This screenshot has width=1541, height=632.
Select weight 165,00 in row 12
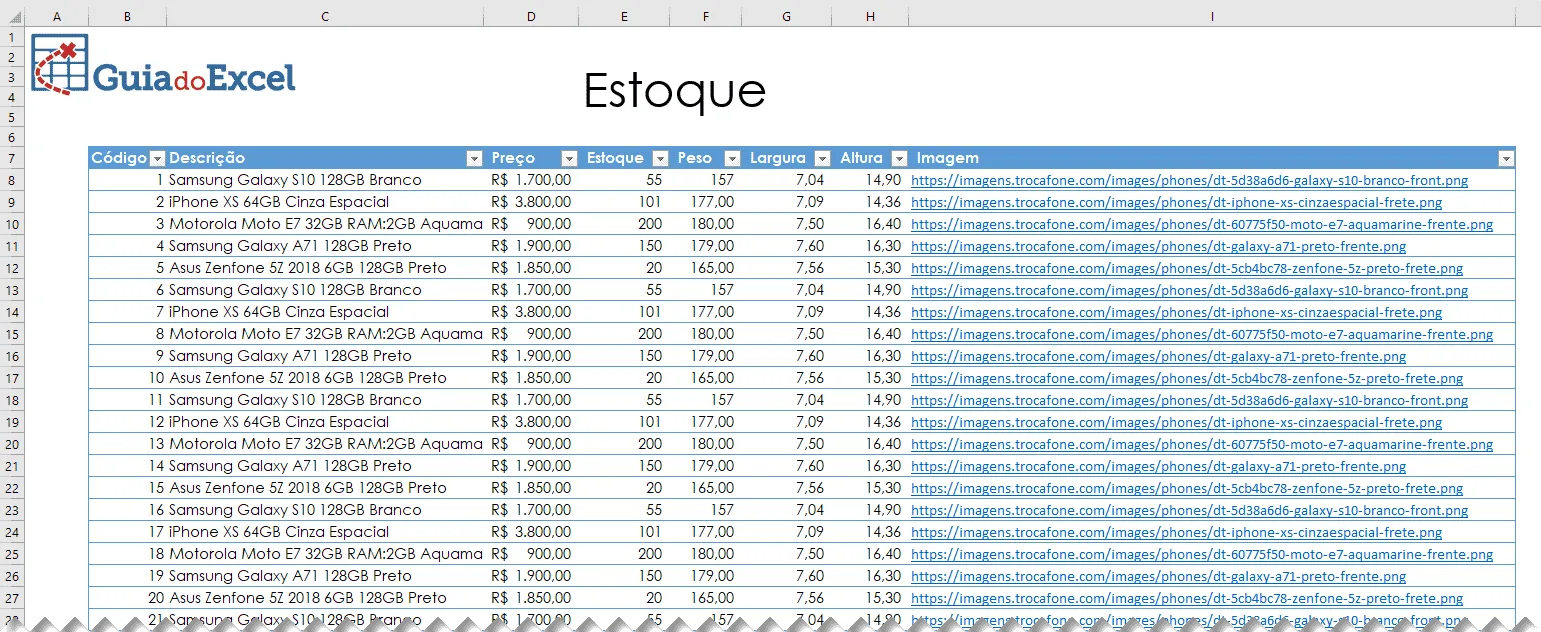(x=706, y=268)
